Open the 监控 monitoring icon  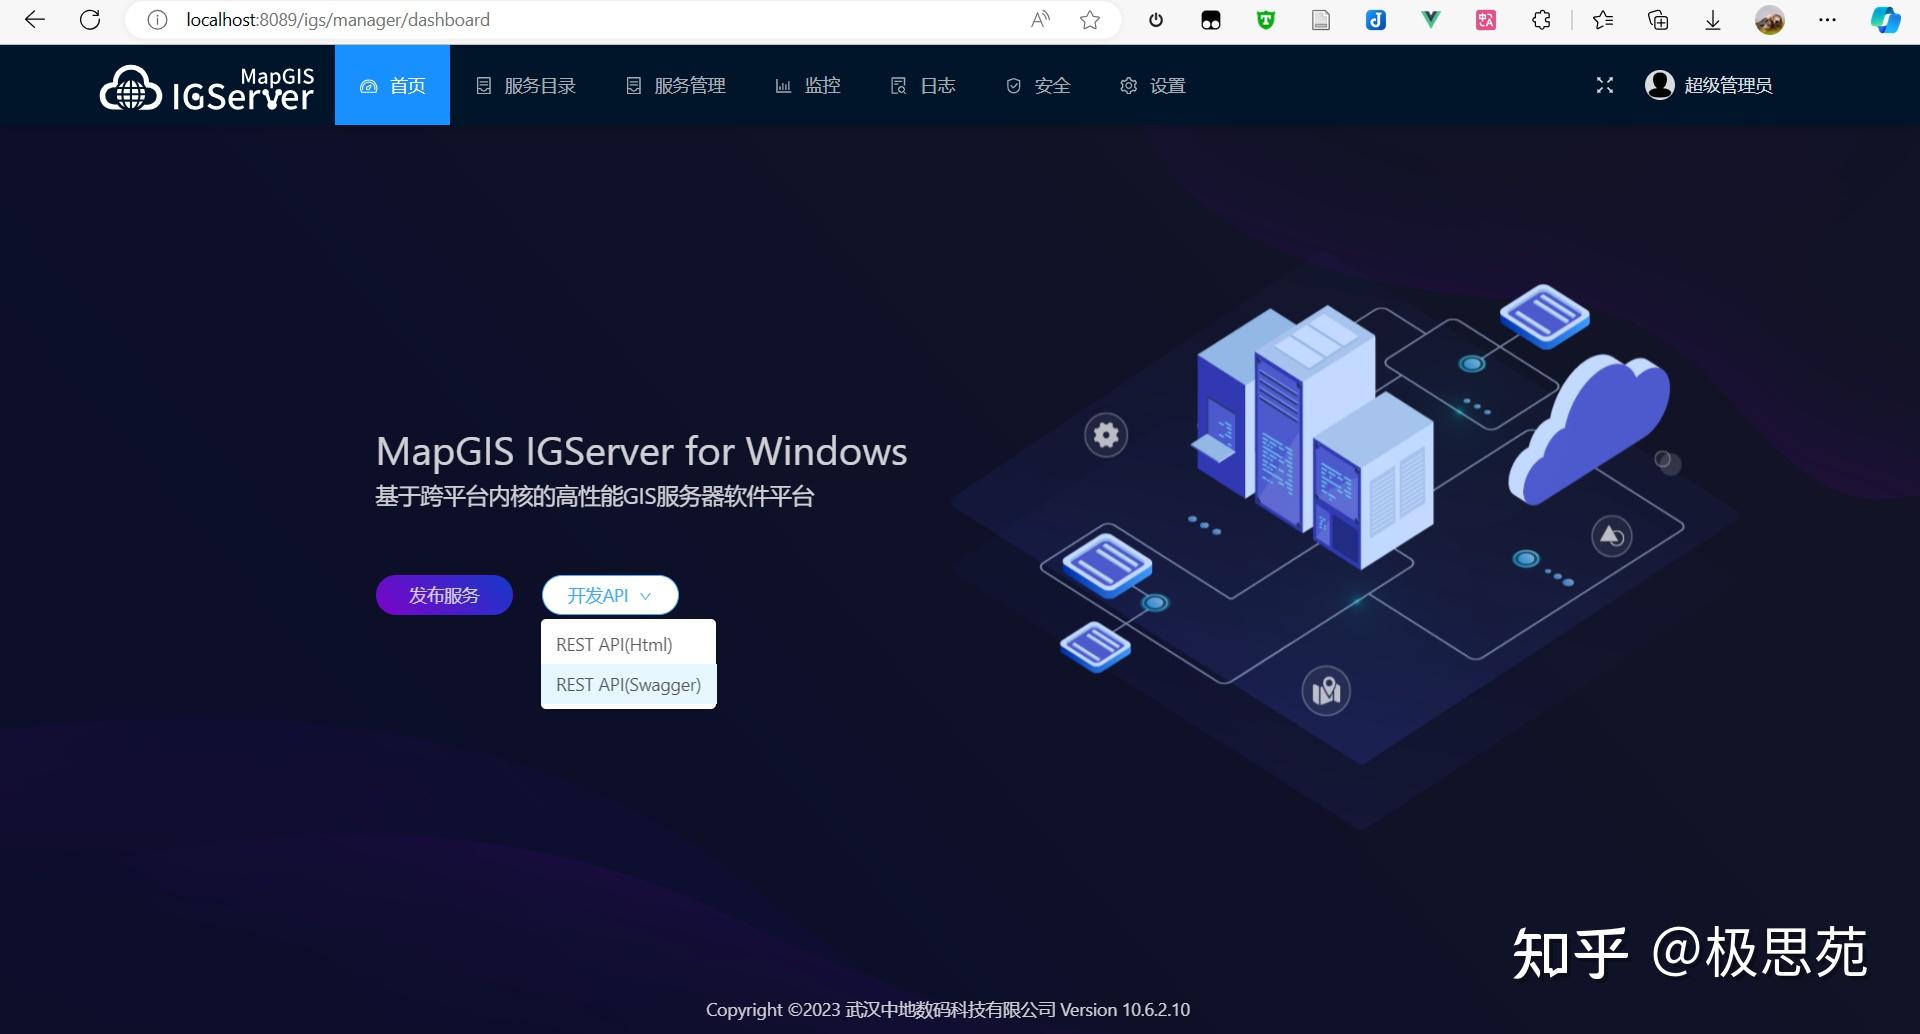point(784,85)
